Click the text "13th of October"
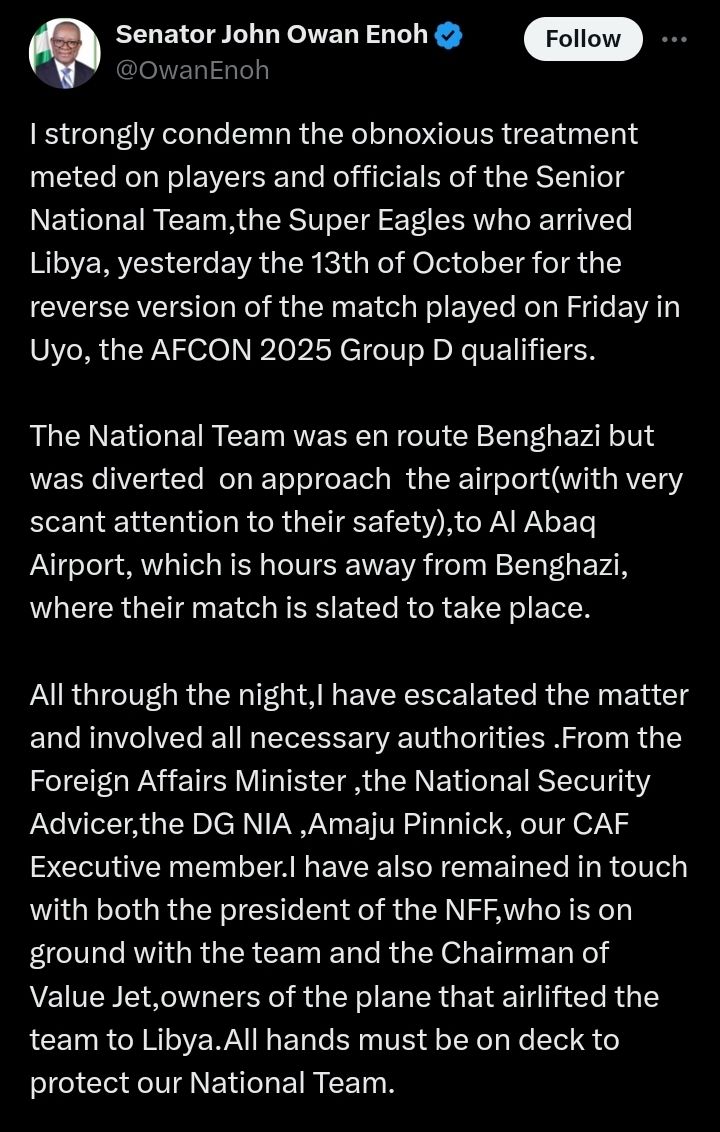Screen dimensions: 720x1132 pyautogui.click(x=422, y=263)
